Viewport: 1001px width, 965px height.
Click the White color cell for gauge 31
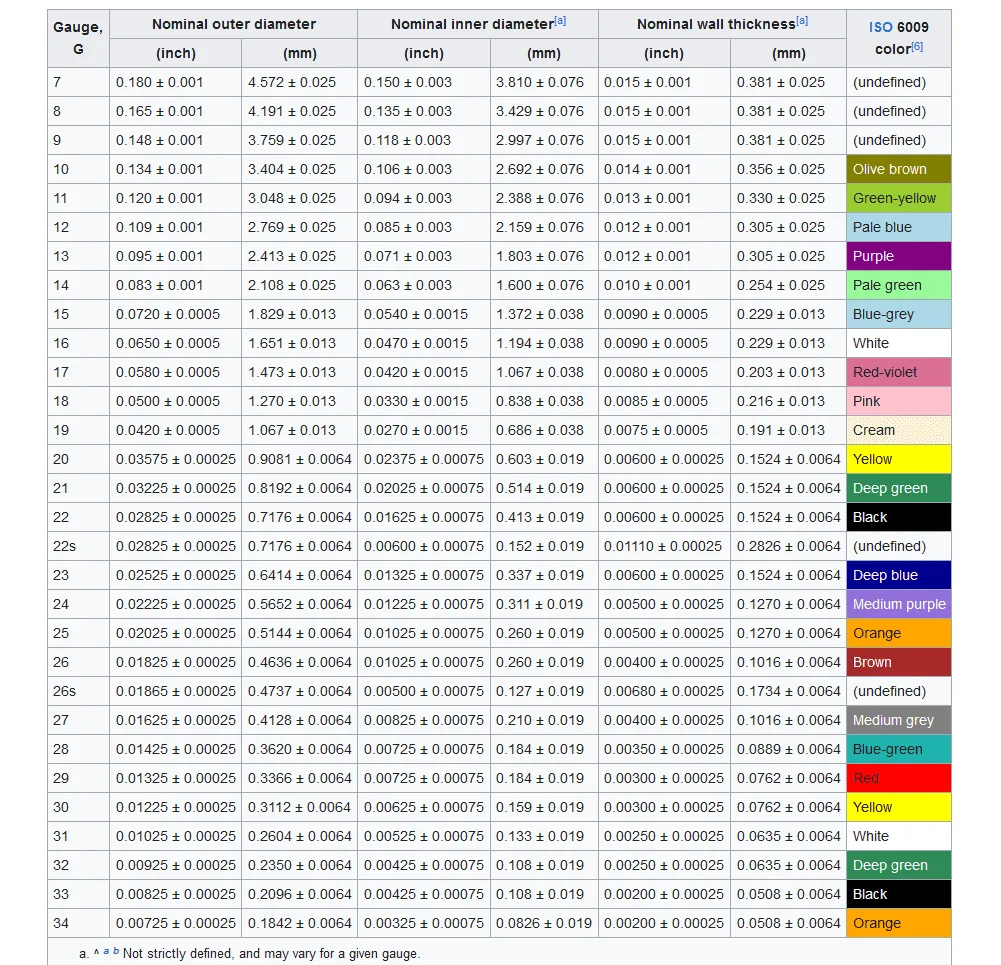pos(899,836)
